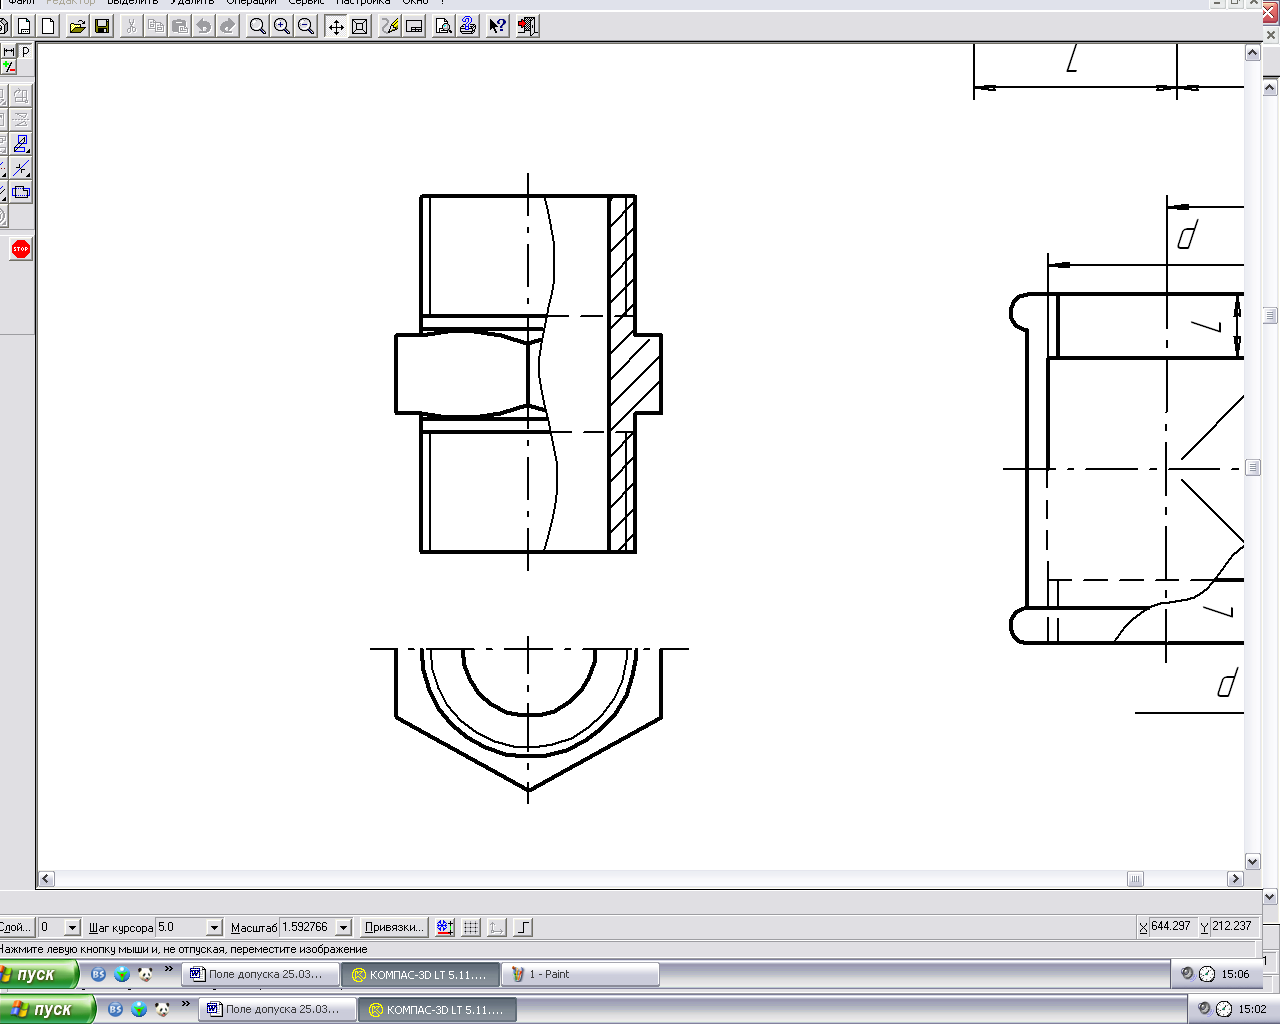Create a blank fragment document icon
Image resolution: width=1280 pixels, height=1024 pixels.
48,26
